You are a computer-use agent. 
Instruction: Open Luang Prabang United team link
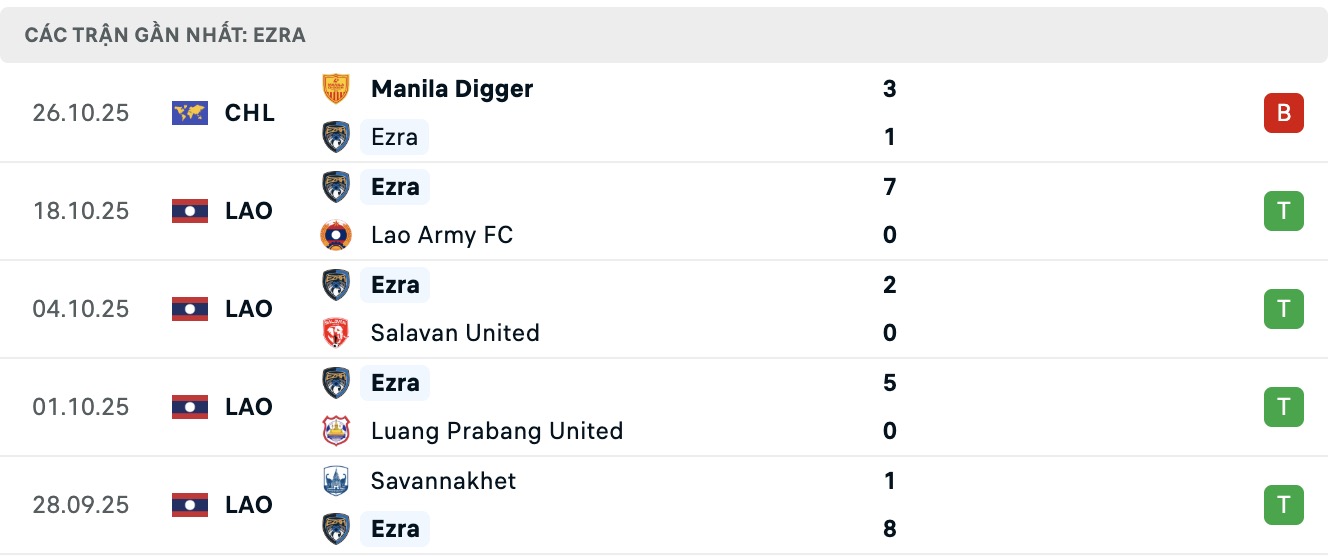click(496, 431)
